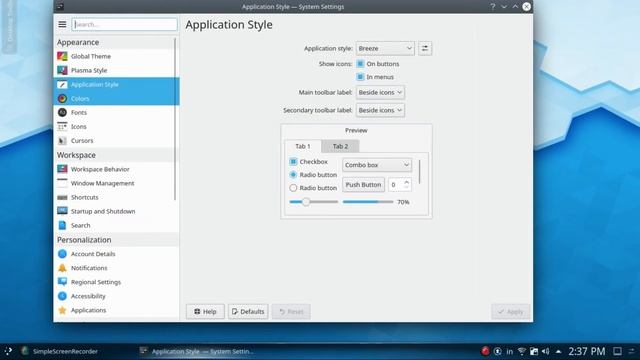Switch to Tab 1 in preview
Image resolution: width=640 pixels, height=360 pixels.
pos(302,146)
